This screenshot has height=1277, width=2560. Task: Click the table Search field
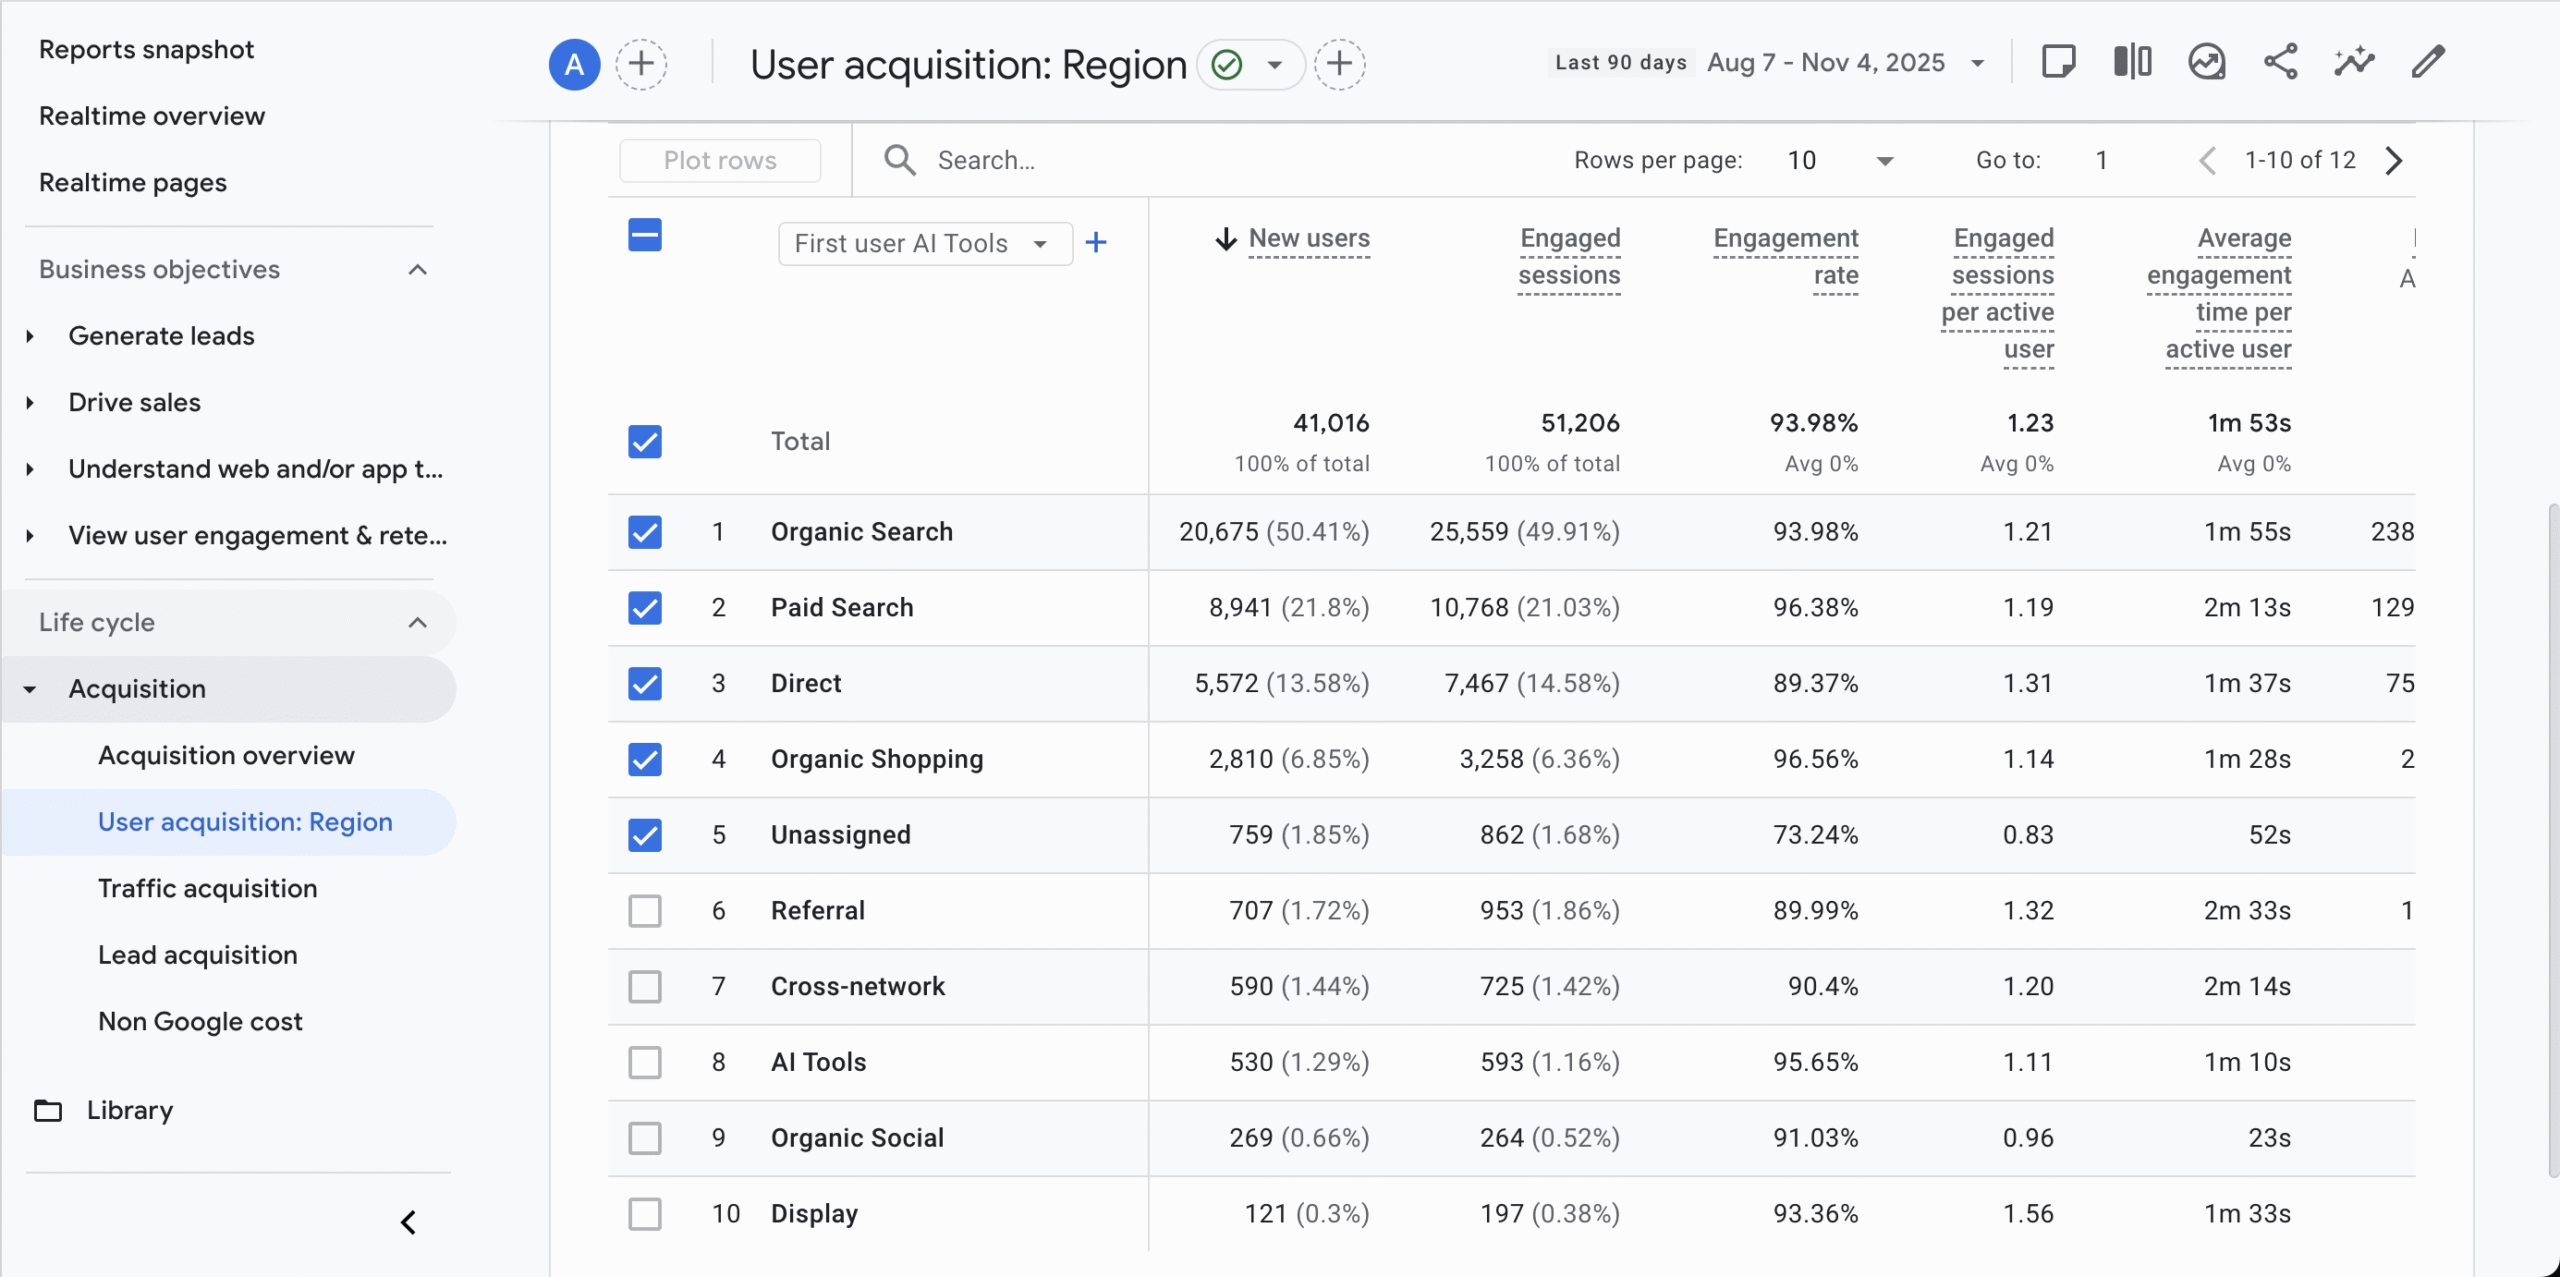(986, 161)
